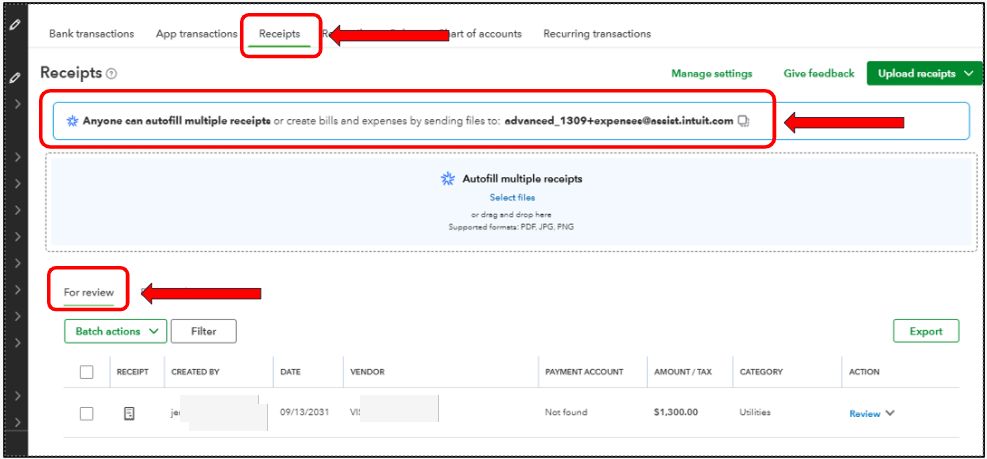987x459 pixels.
Task: Open the Filter button
Action: (x=204, y=331)
